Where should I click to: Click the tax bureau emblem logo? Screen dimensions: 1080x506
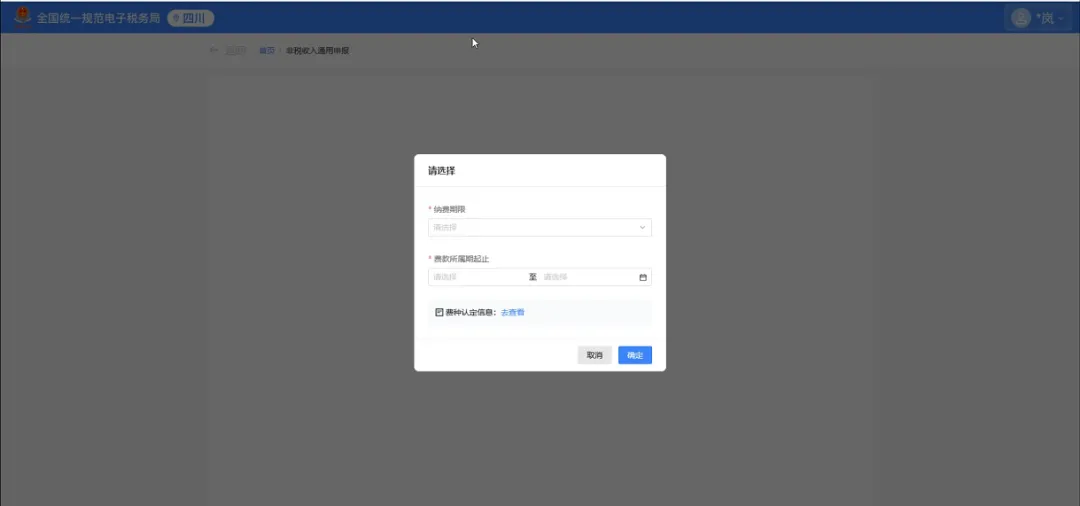[21, 18]
